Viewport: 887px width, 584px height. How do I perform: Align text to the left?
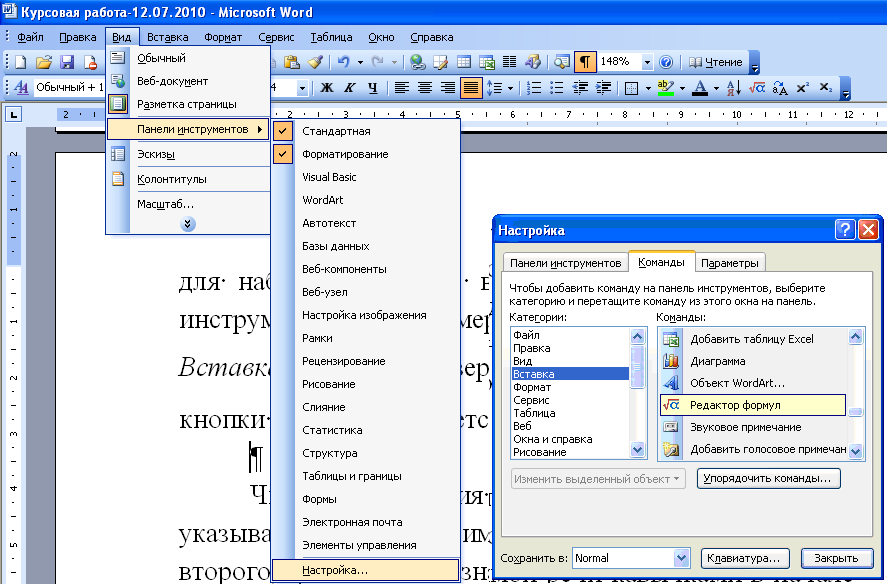point(402,88)
